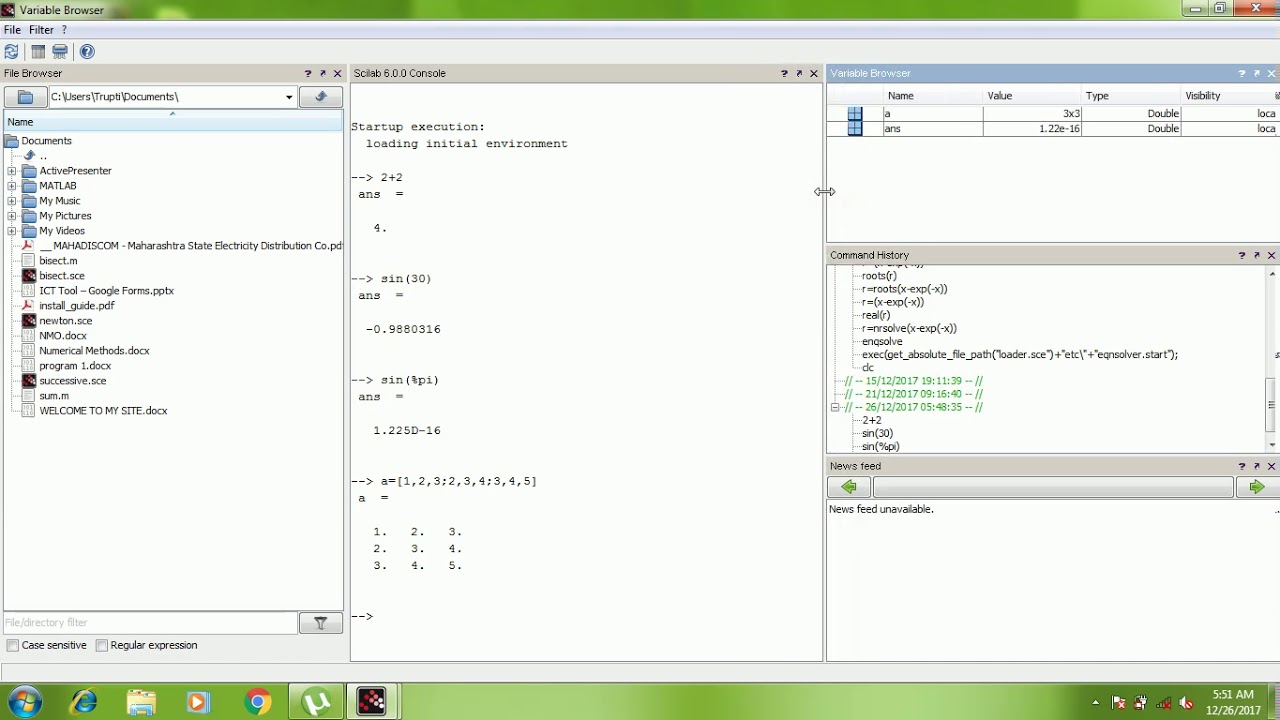Show hidden system tray icons
1280x720 pixels.
(1096, 703)
